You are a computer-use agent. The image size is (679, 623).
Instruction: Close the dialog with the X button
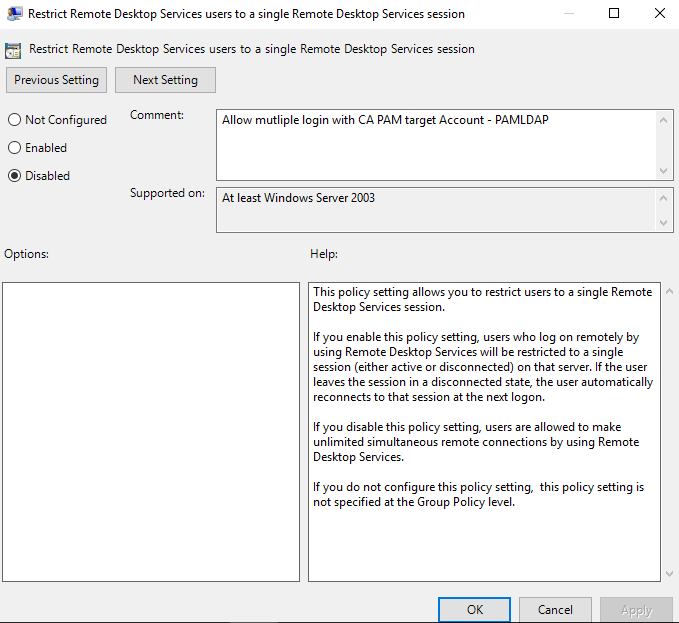point(658,14)
